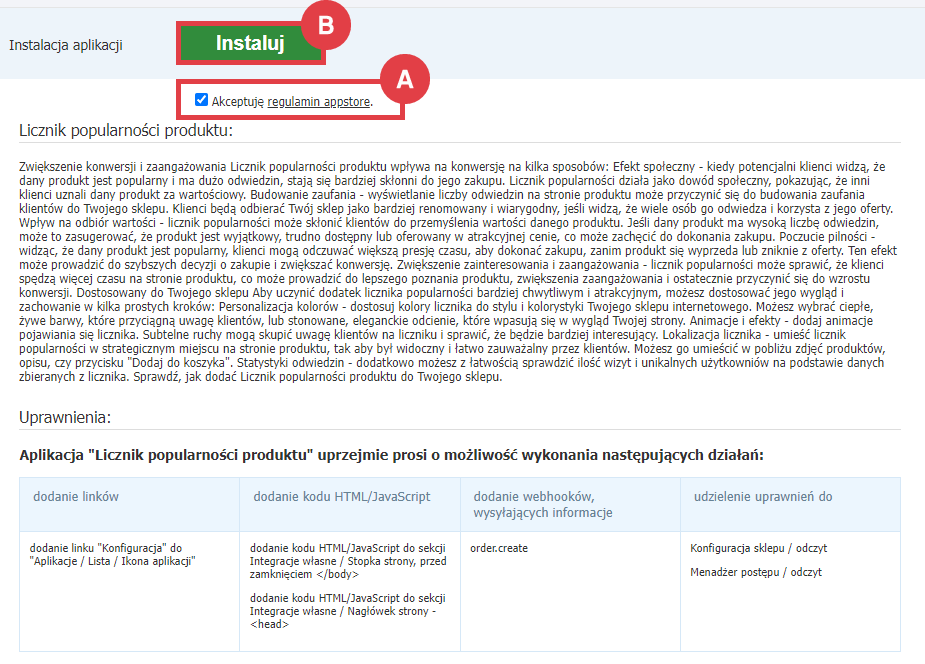Click the green "Instaluj" button

coord(251,44)
